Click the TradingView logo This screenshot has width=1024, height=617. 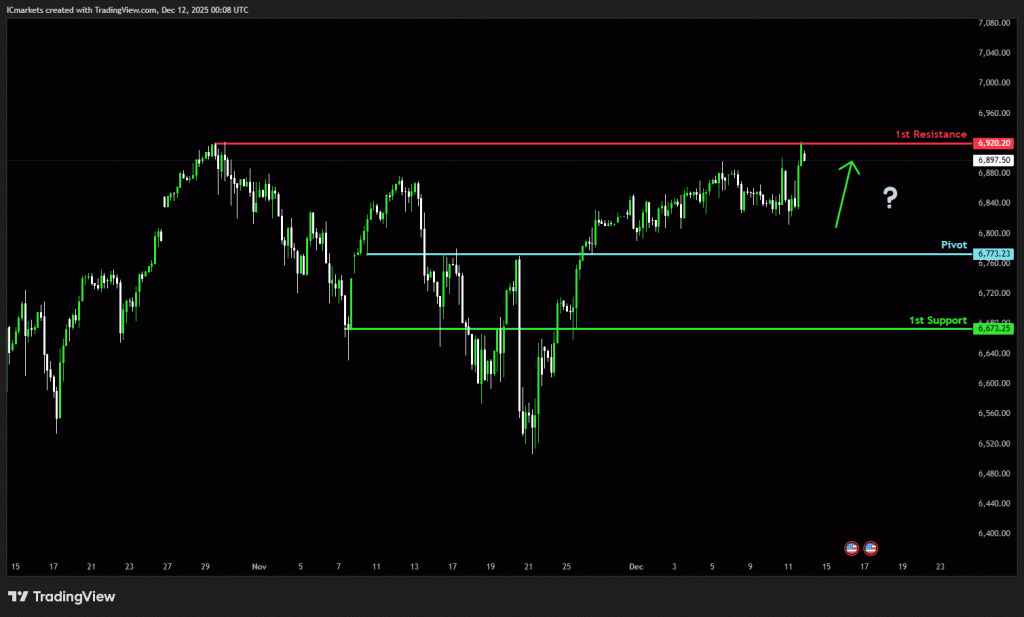click(62, 597)
